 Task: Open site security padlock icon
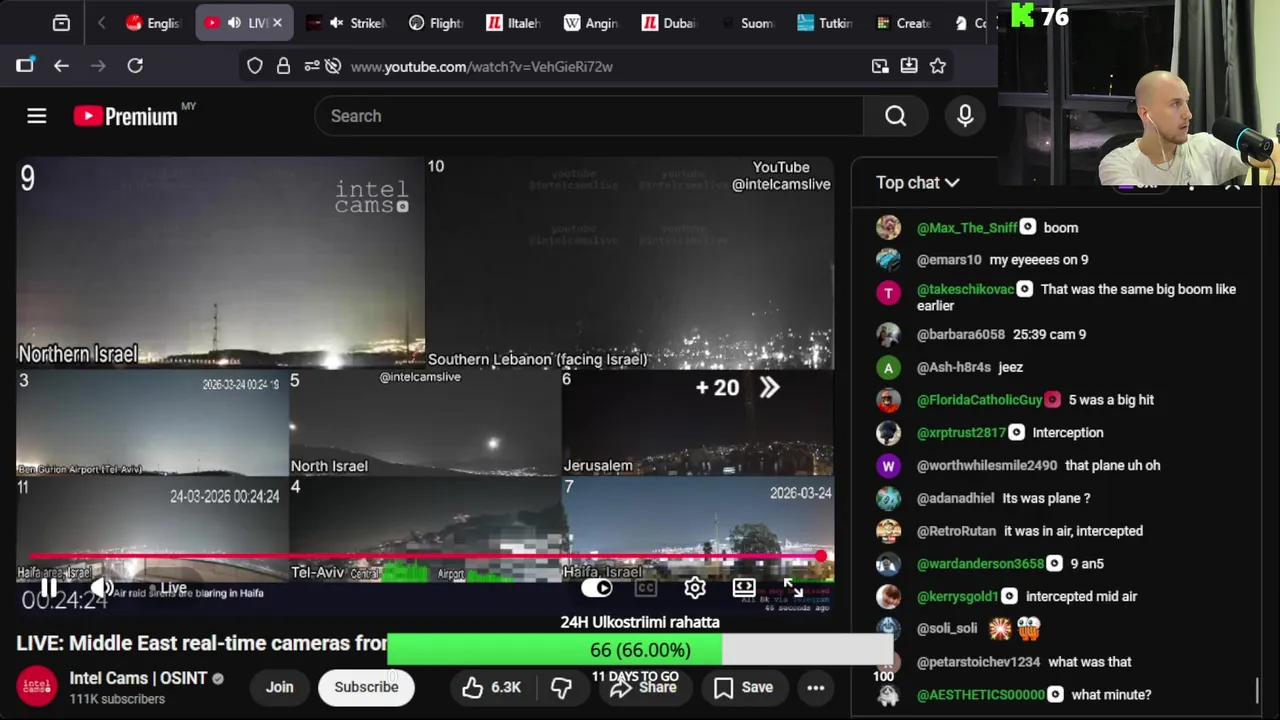click(283, 66)
